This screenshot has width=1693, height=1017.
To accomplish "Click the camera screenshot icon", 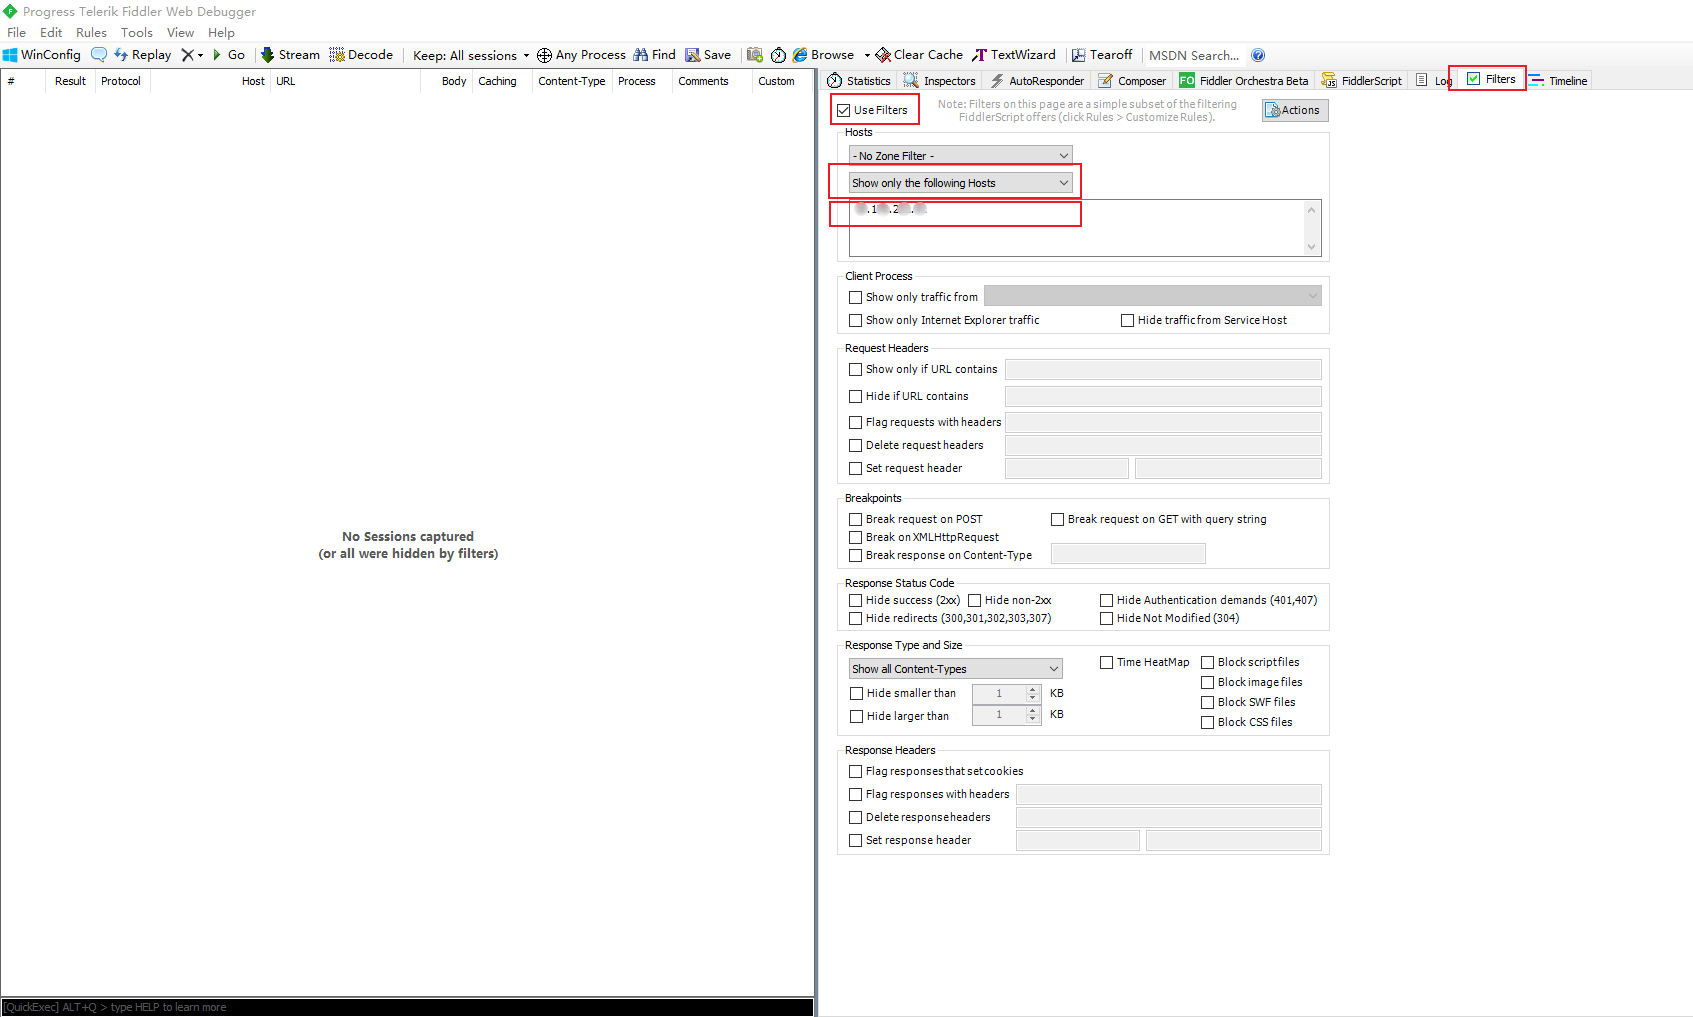I will point(755,55).
